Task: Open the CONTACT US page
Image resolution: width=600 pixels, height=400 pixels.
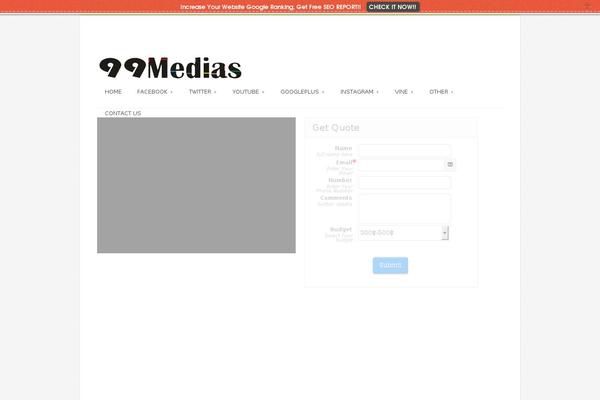Action: click(123, 113)
